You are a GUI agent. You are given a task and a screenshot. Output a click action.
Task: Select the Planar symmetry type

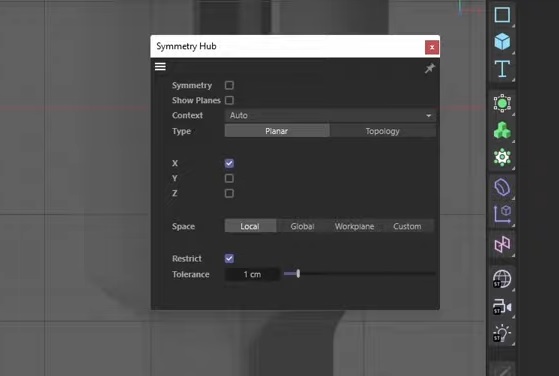277,131
